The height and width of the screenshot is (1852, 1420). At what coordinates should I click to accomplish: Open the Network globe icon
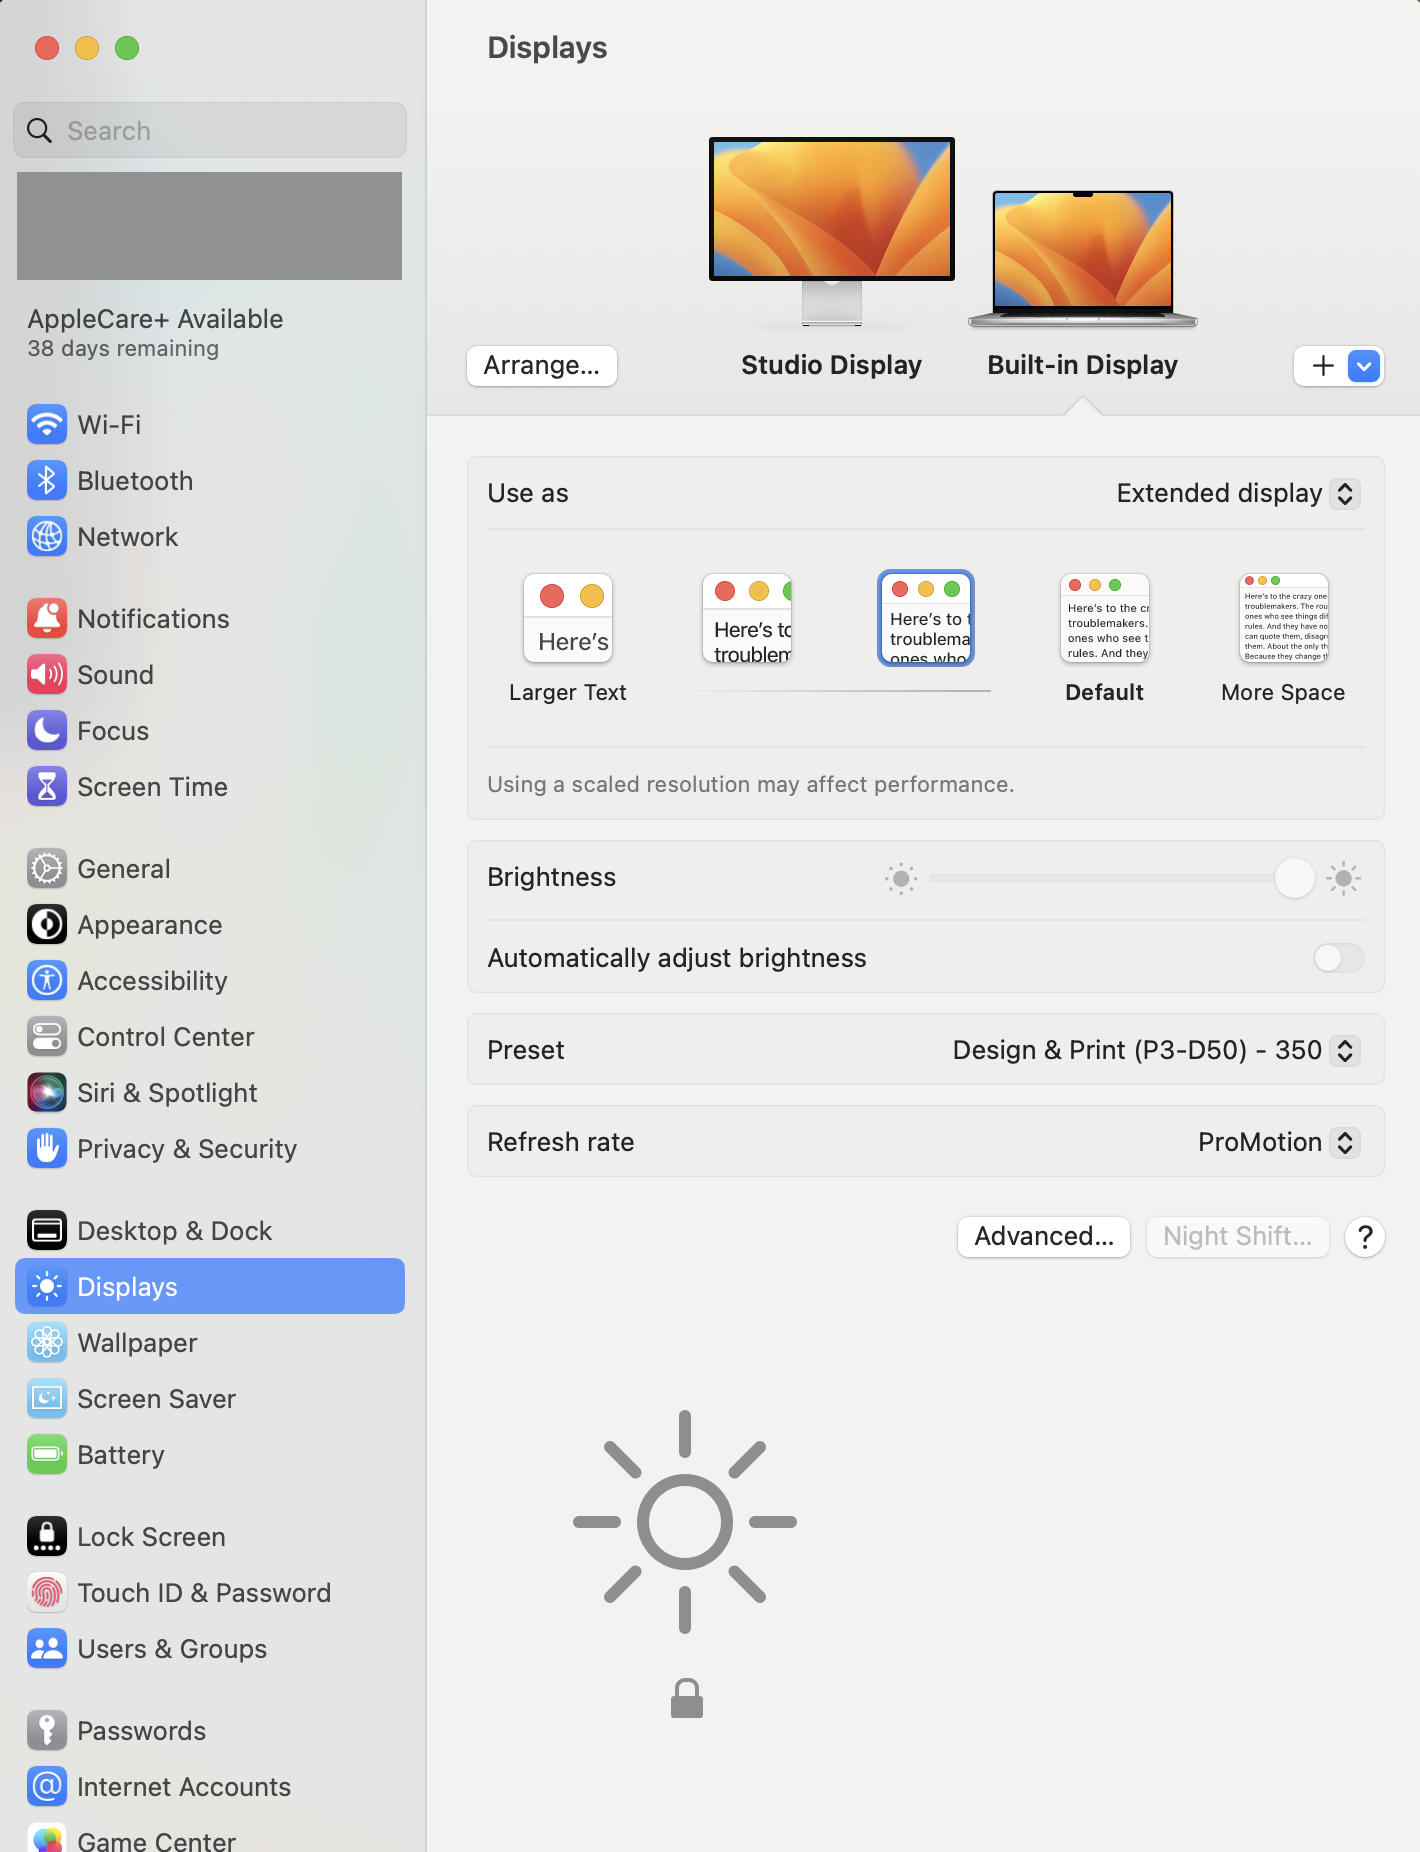click(47, 537)
